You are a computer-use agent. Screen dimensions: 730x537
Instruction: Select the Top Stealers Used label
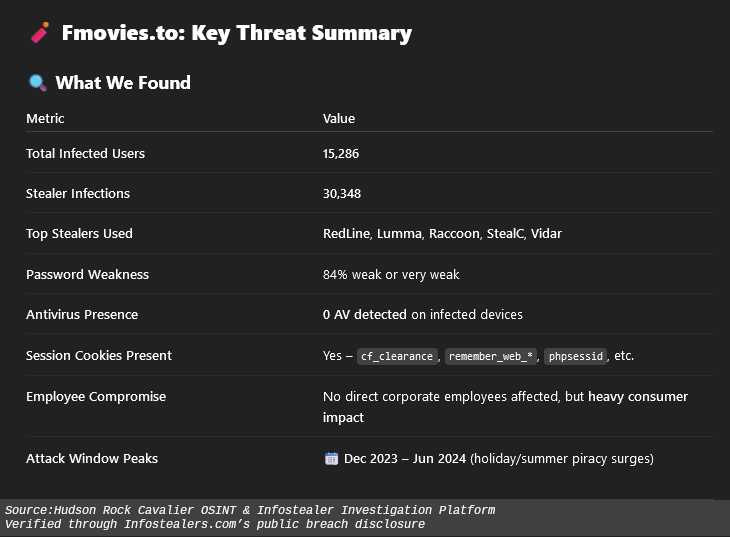[79, 233]
